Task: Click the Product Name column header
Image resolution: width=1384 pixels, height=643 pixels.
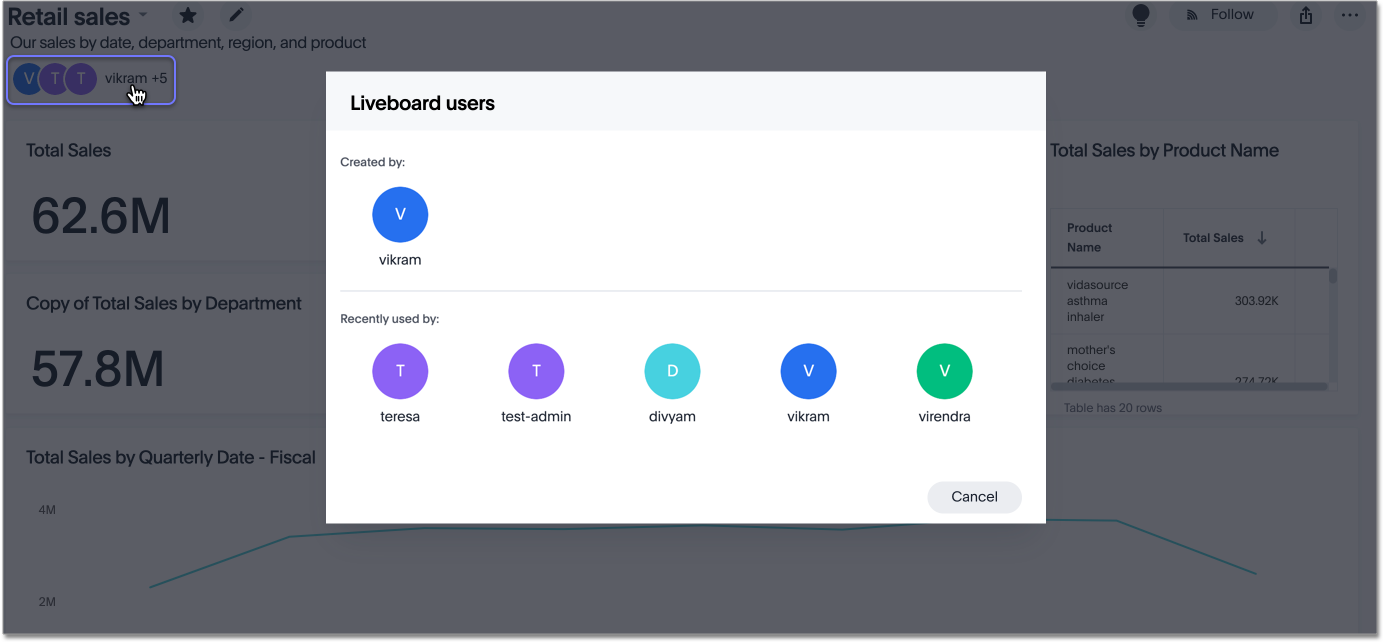Action: tap(1089, 237)
